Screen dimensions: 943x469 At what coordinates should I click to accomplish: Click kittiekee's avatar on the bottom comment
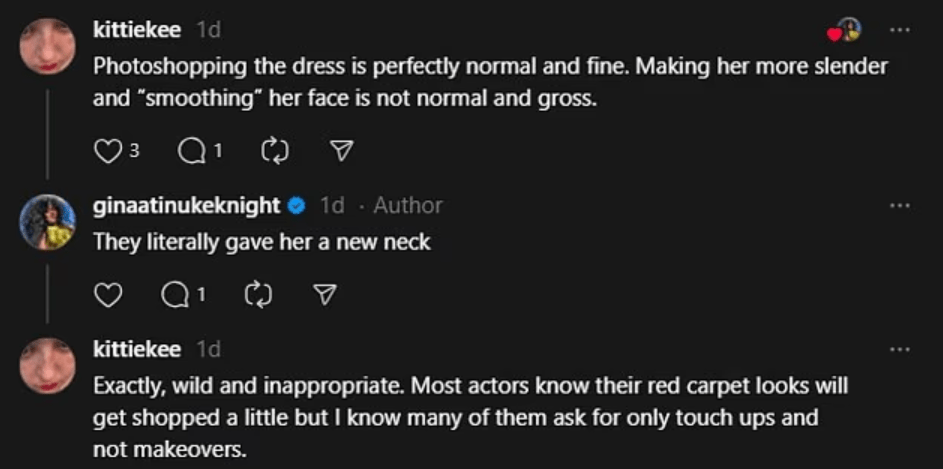47,365
